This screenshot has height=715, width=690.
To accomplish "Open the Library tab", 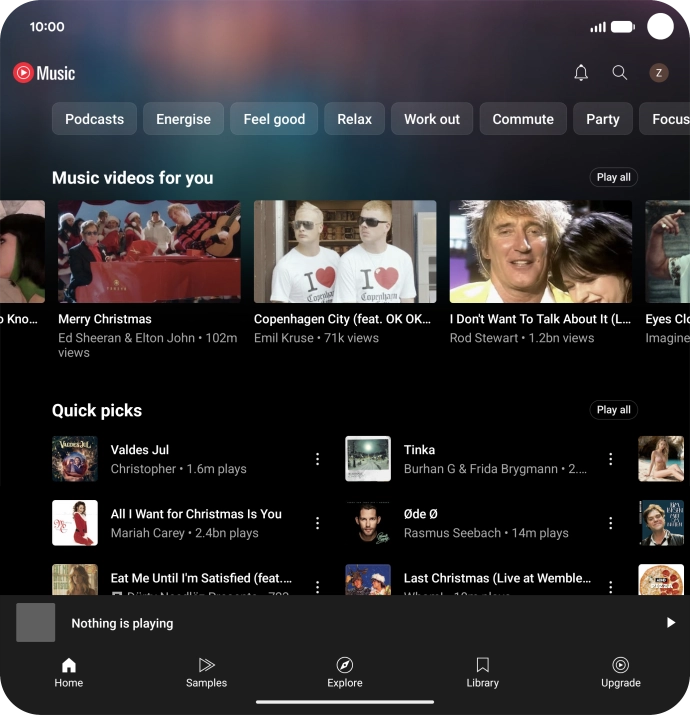I will (x=482, y=673).
